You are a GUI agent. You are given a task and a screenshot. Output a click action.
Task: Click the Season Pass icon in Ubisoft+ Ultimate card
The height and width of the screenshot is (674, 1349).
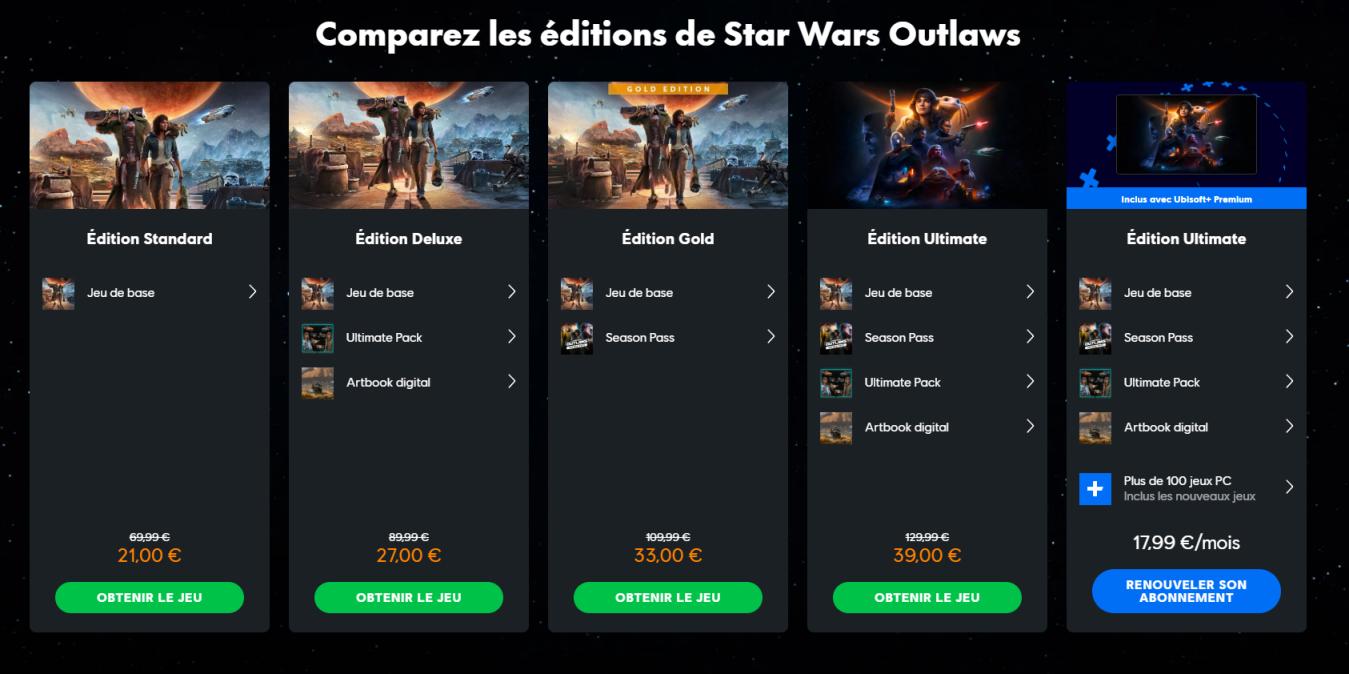(1095, 338)
